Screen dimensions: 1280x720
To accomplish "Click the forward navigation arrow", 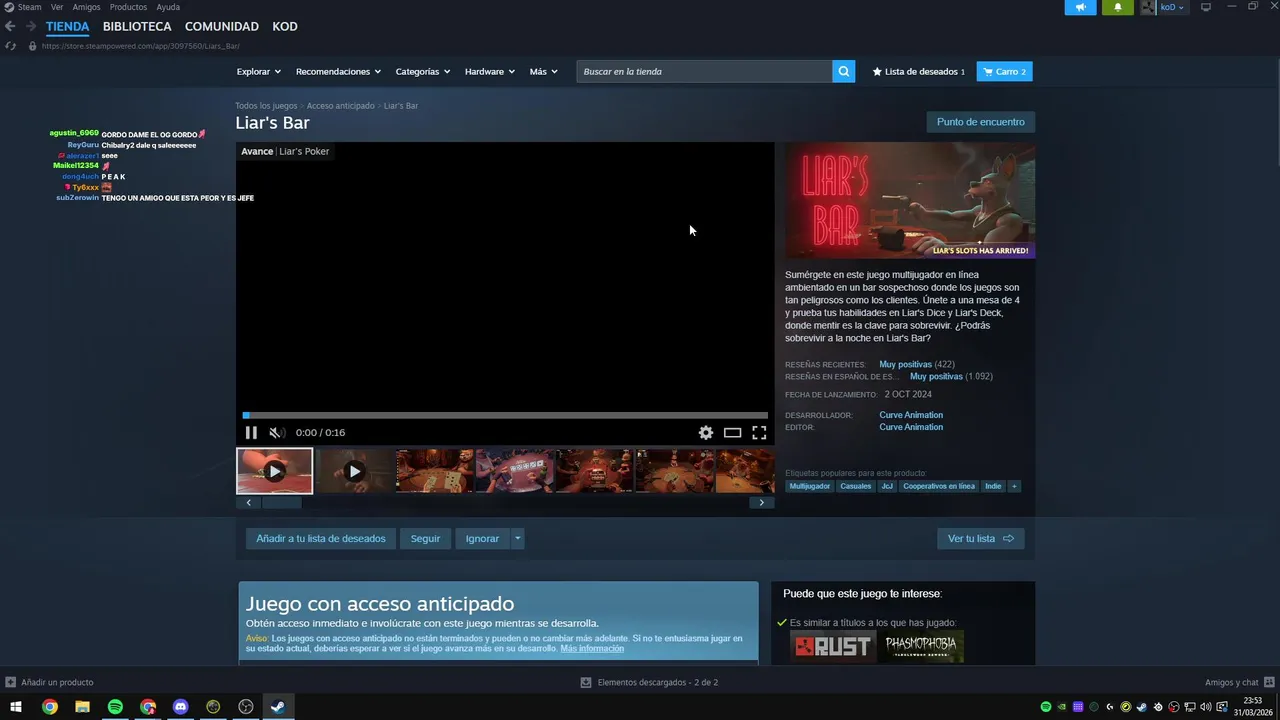I will tap(31, 27).
